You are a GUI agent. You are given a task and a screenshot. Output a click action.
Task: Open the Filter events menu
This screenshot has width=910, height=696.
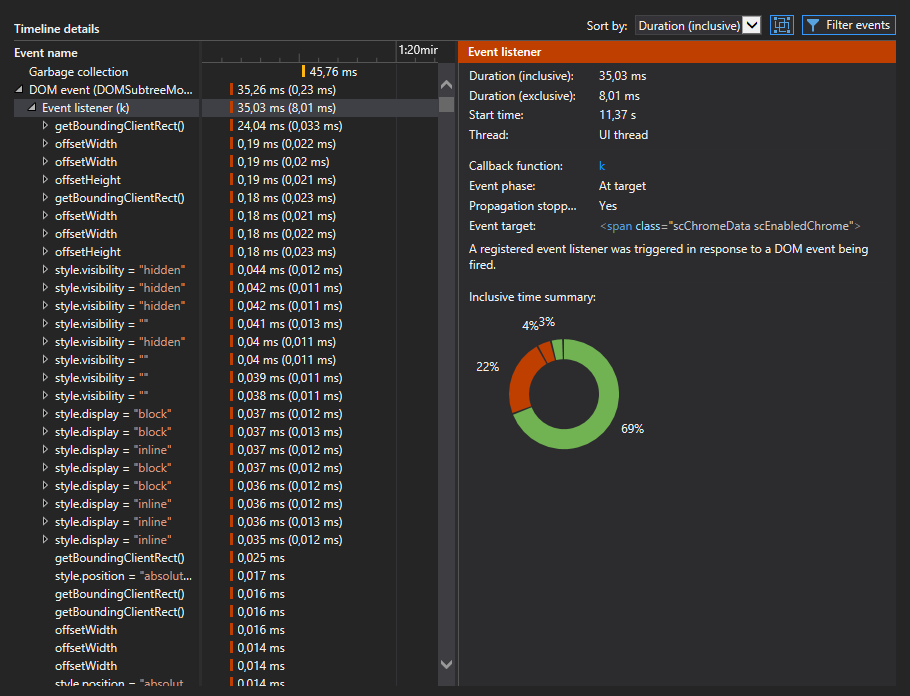pyautogui.click(x=848, y=25)
